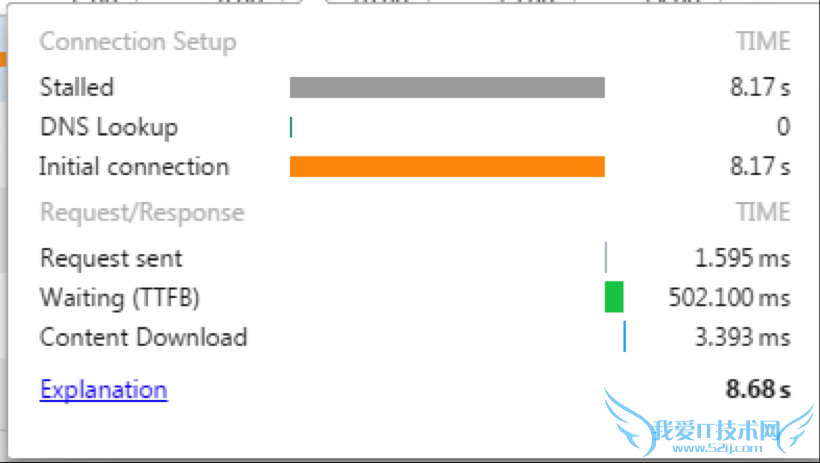
Task: Select the Stalled row label
Action: [76, 87]
